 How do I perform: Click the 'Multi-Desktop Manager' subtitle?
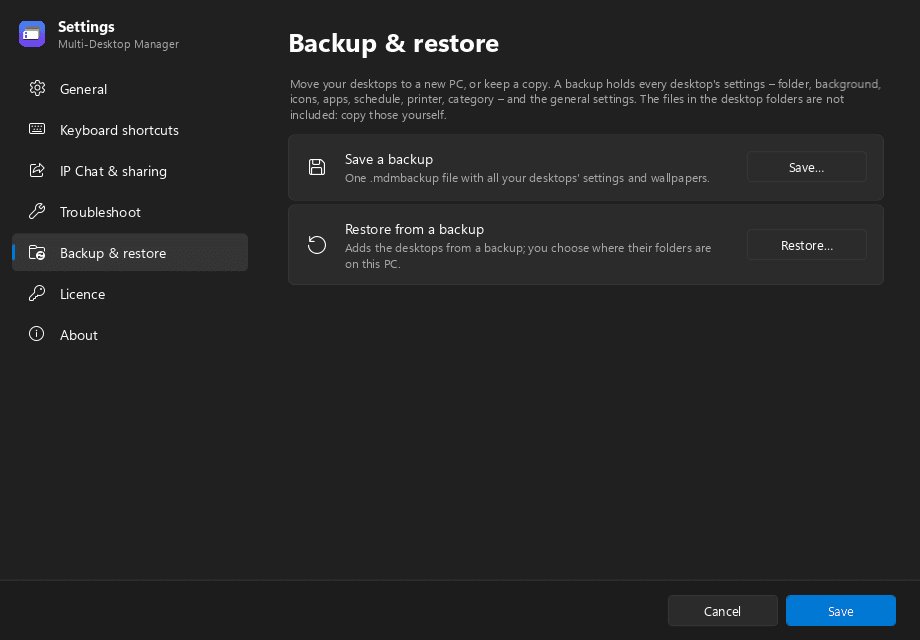point(119,45)
